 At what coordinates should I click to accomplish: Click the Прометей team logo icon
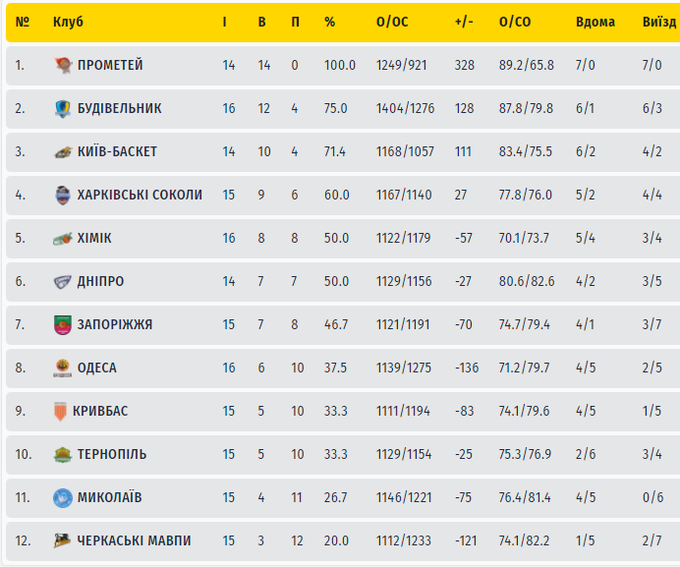point(63,65)
